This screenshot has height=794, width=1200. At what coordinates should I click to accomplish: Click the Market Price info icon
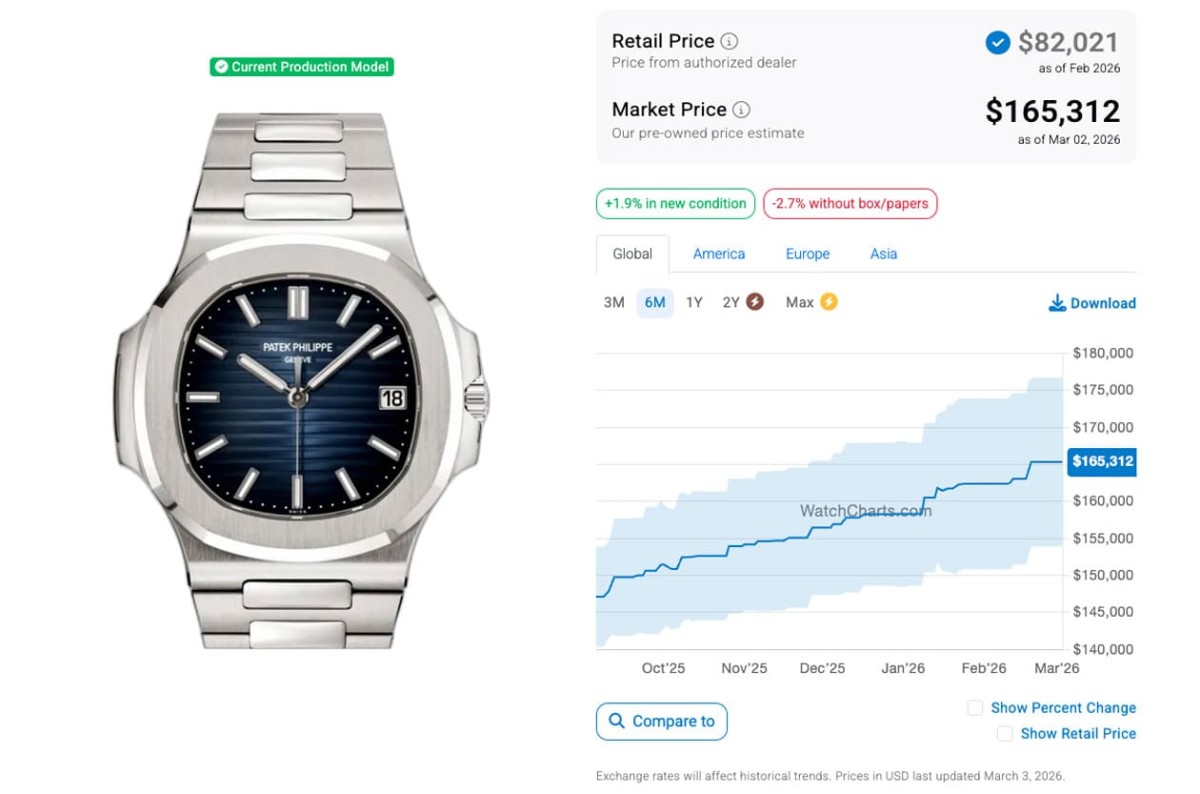click(741, 110)
